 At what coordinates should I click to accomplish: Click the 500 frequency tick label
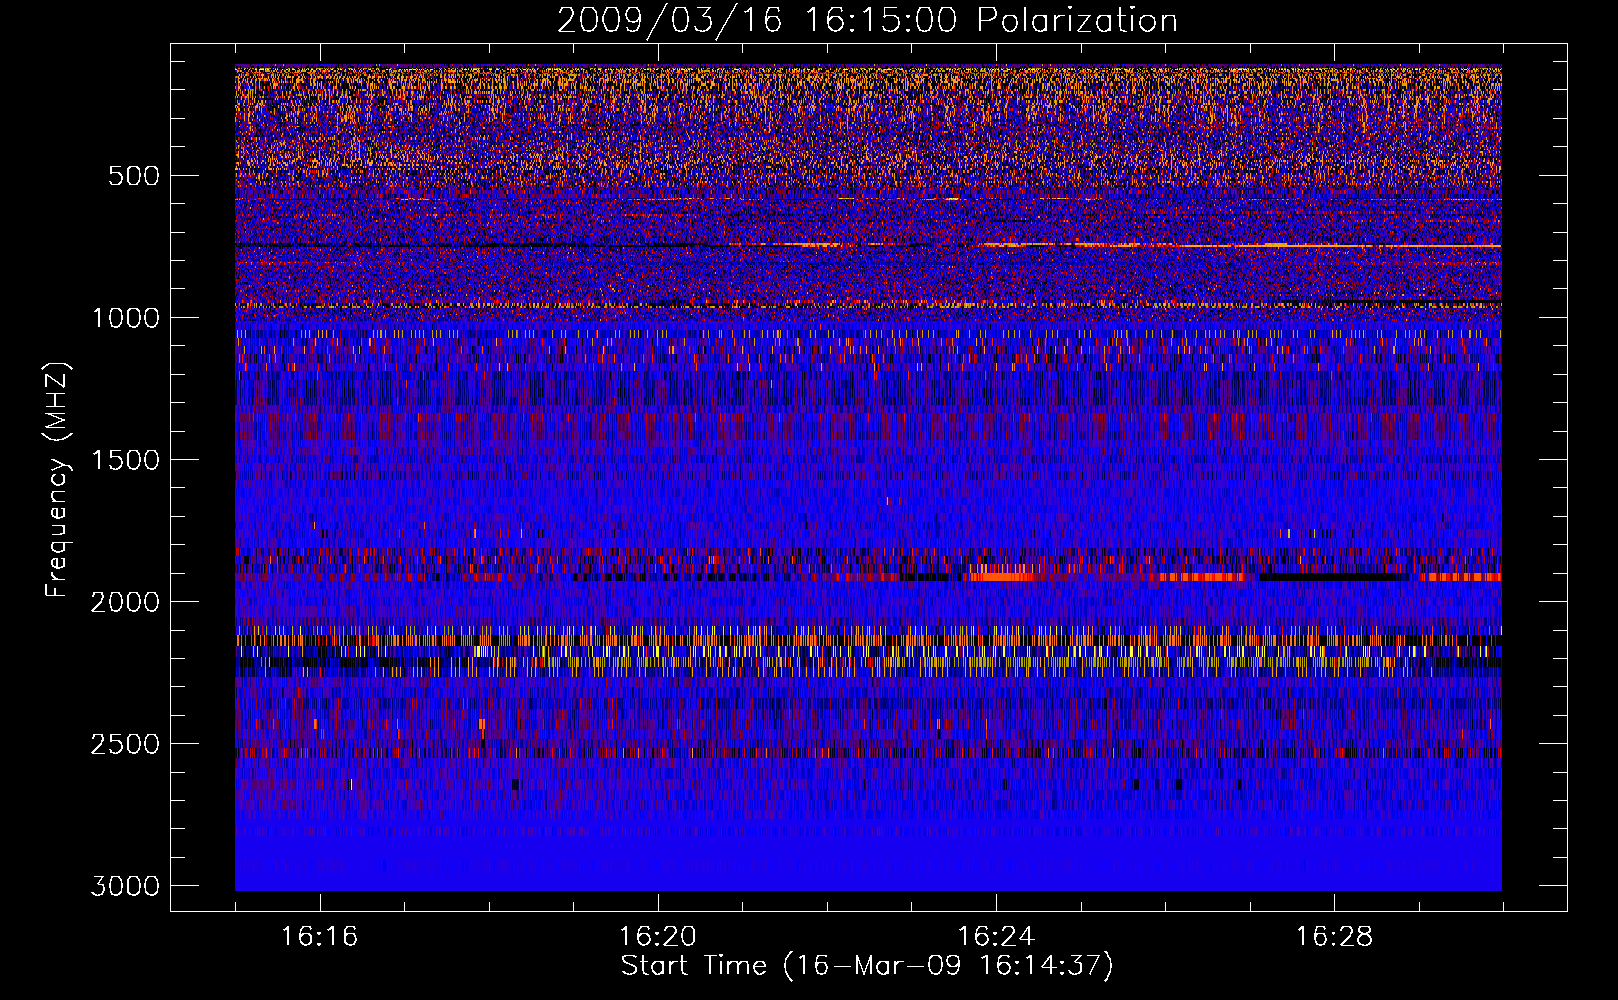click(133, 176)
